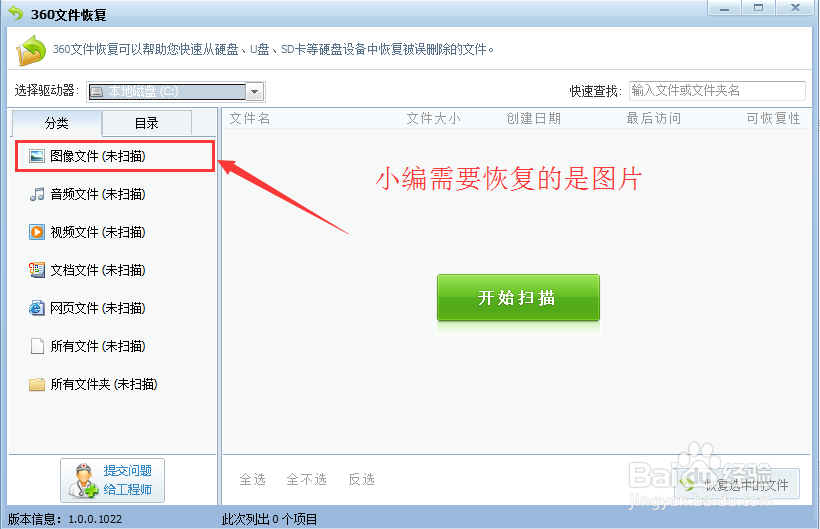
Task: Select the image files category icon
Action: (37, 156)
